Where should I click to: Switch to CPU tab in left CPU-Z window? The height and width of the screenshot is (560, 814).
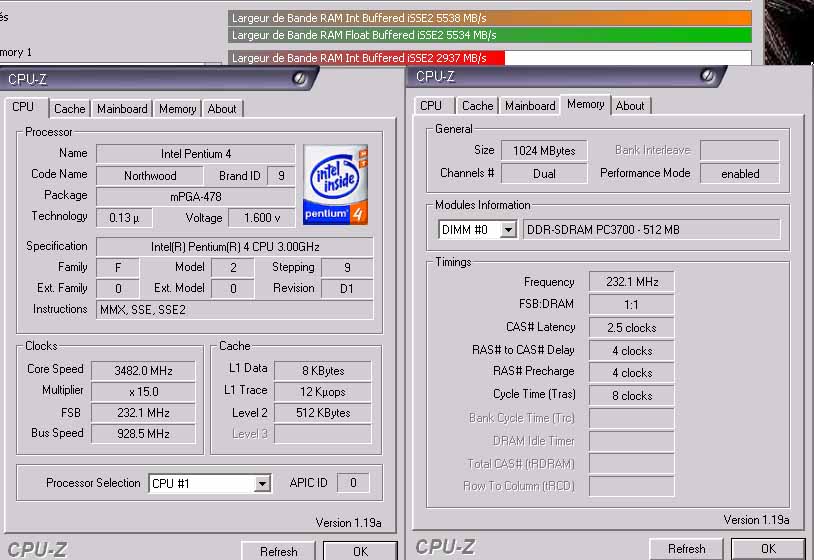[x=23, y=107]
